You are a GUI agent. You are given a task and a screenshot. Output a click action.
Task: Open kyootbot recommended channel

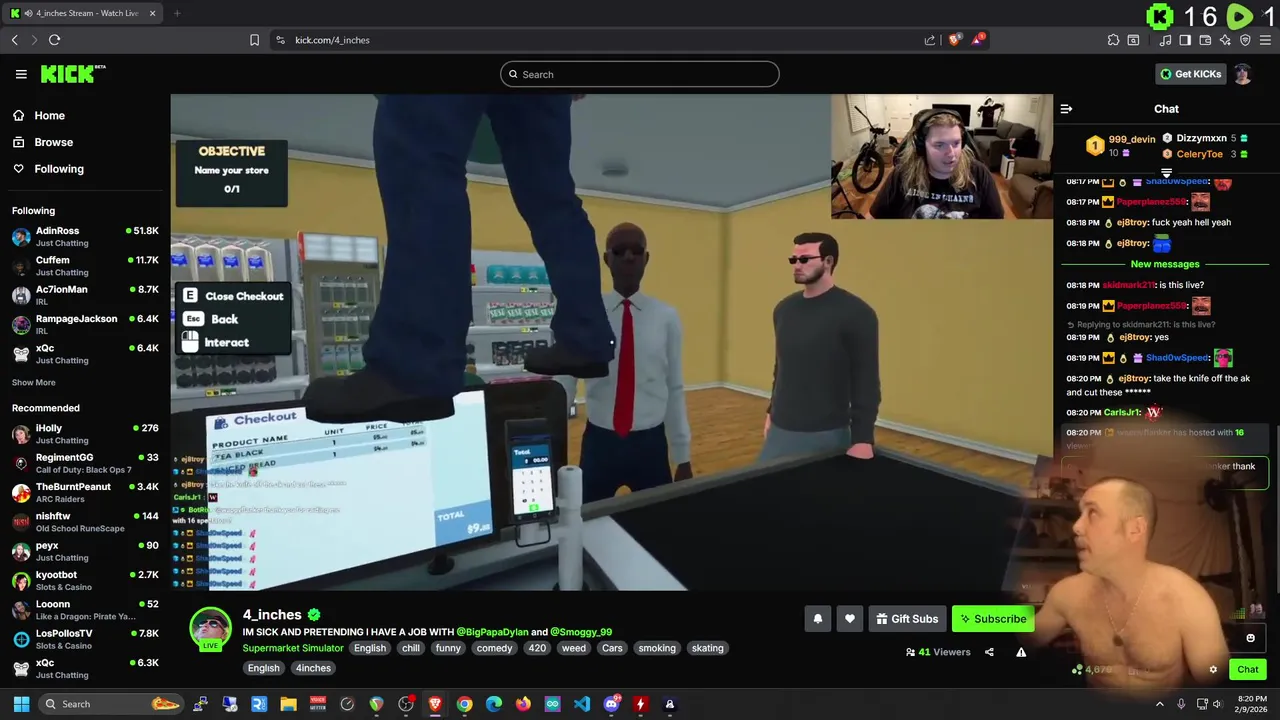85,580
